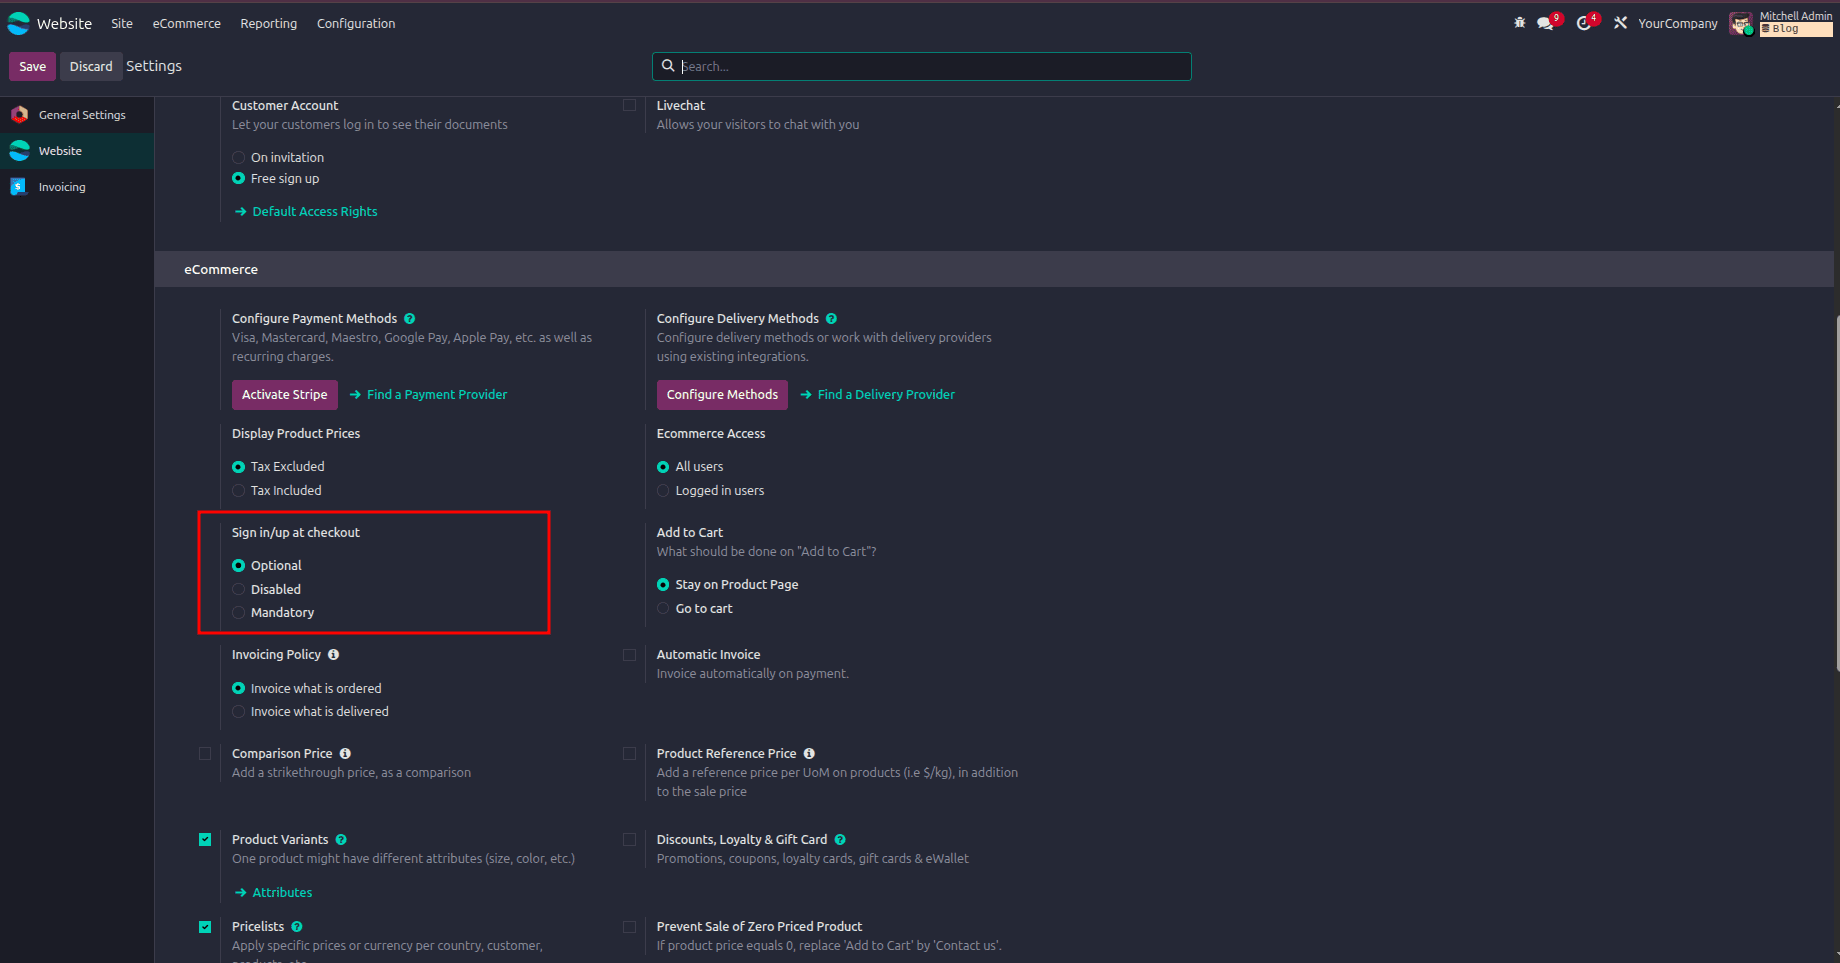Open help icon next to Pricelists
Screen dimensions: 1840x963
297,927
